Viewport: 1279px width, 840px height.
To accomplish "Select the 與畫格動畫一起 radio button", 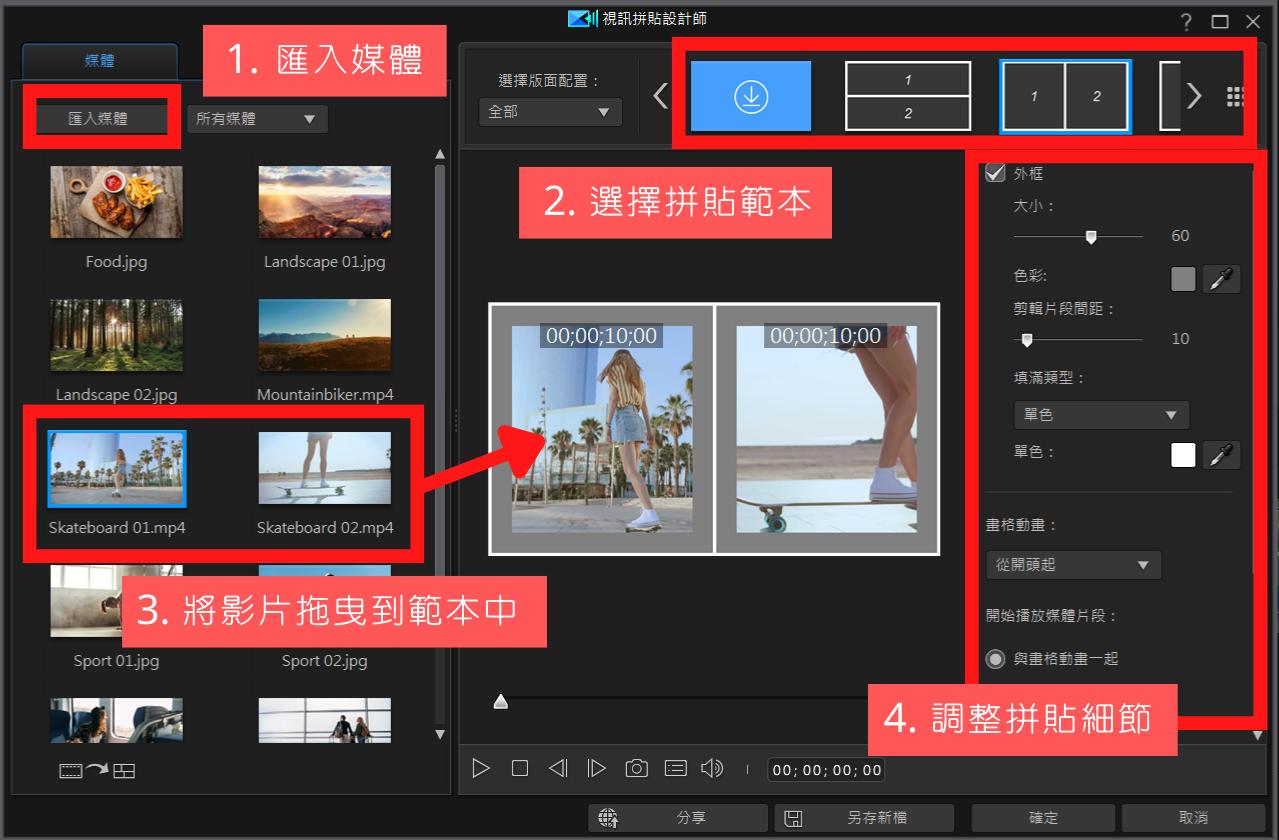I will (x=995, y=659).
